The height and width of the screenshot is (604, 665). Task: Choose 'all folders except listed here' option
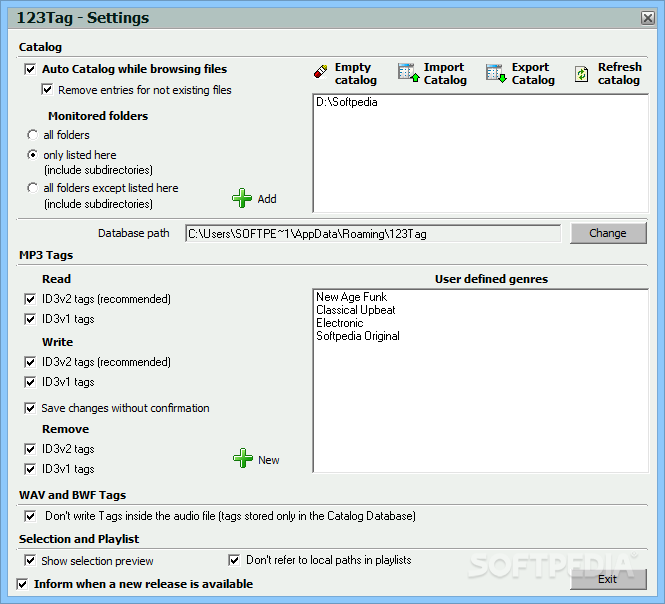click(32, 188)
